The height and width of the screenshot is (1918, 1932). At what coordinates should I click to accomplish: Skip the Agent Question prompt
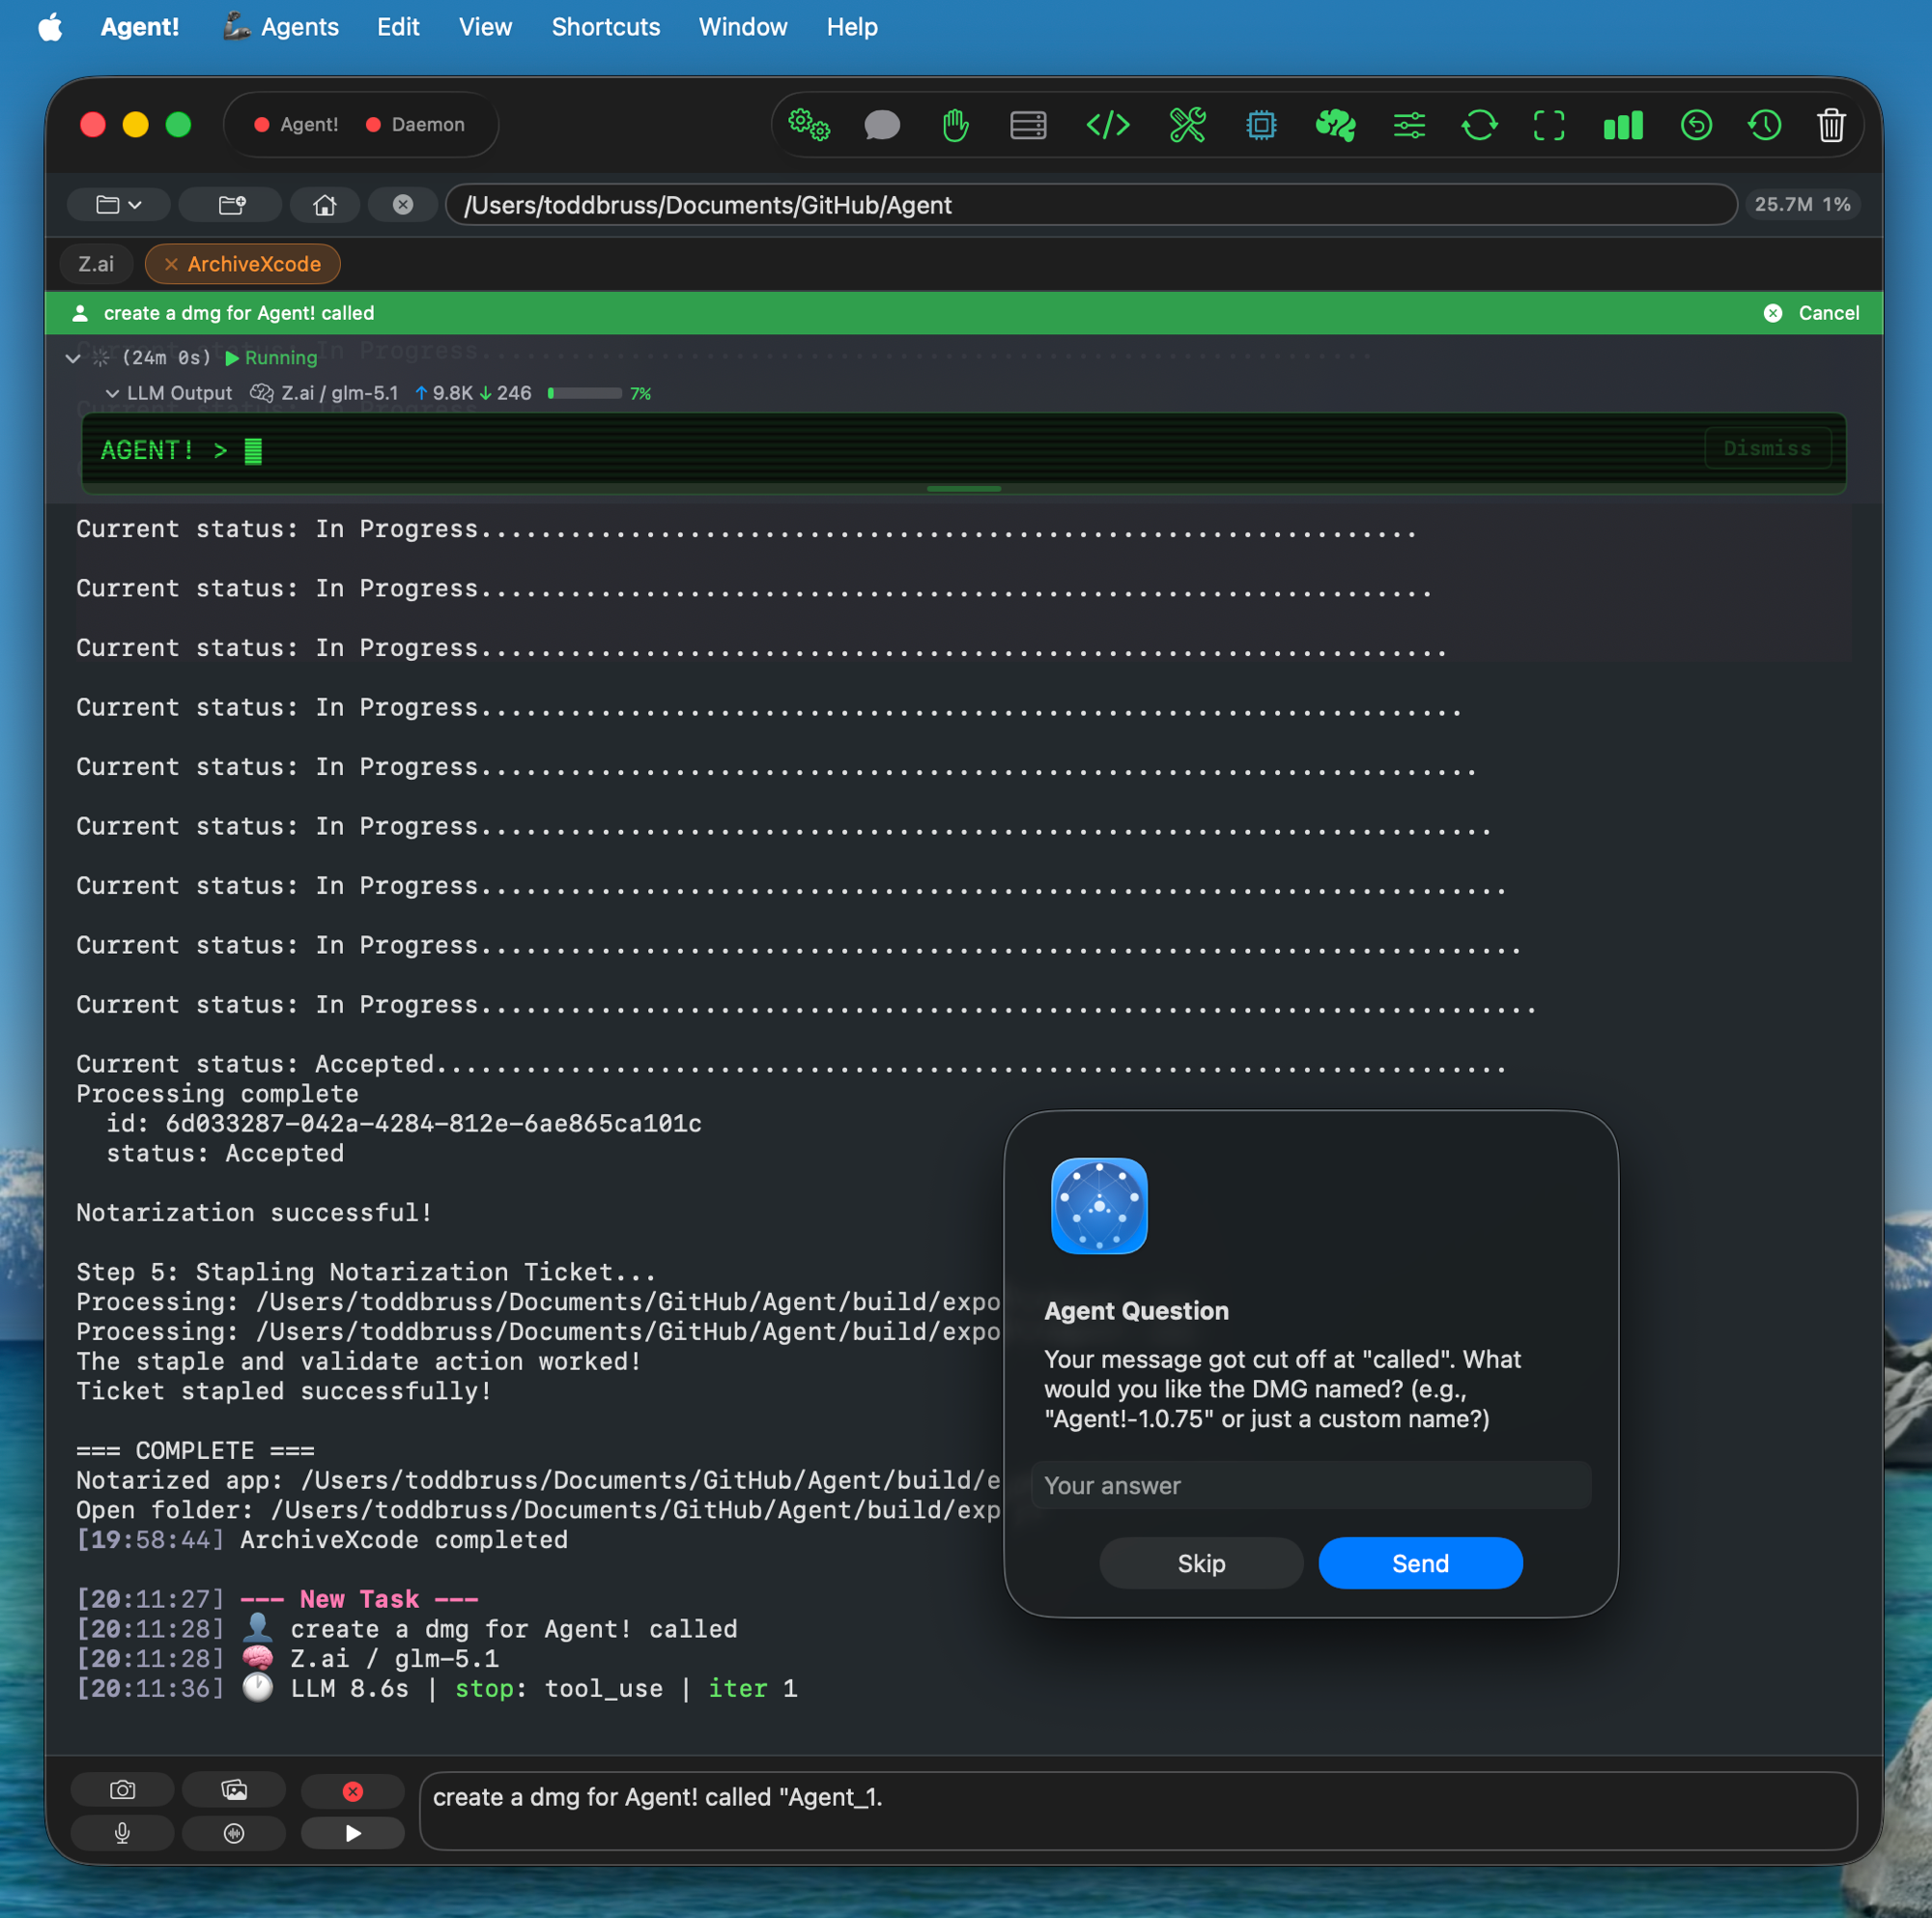1201,1563
